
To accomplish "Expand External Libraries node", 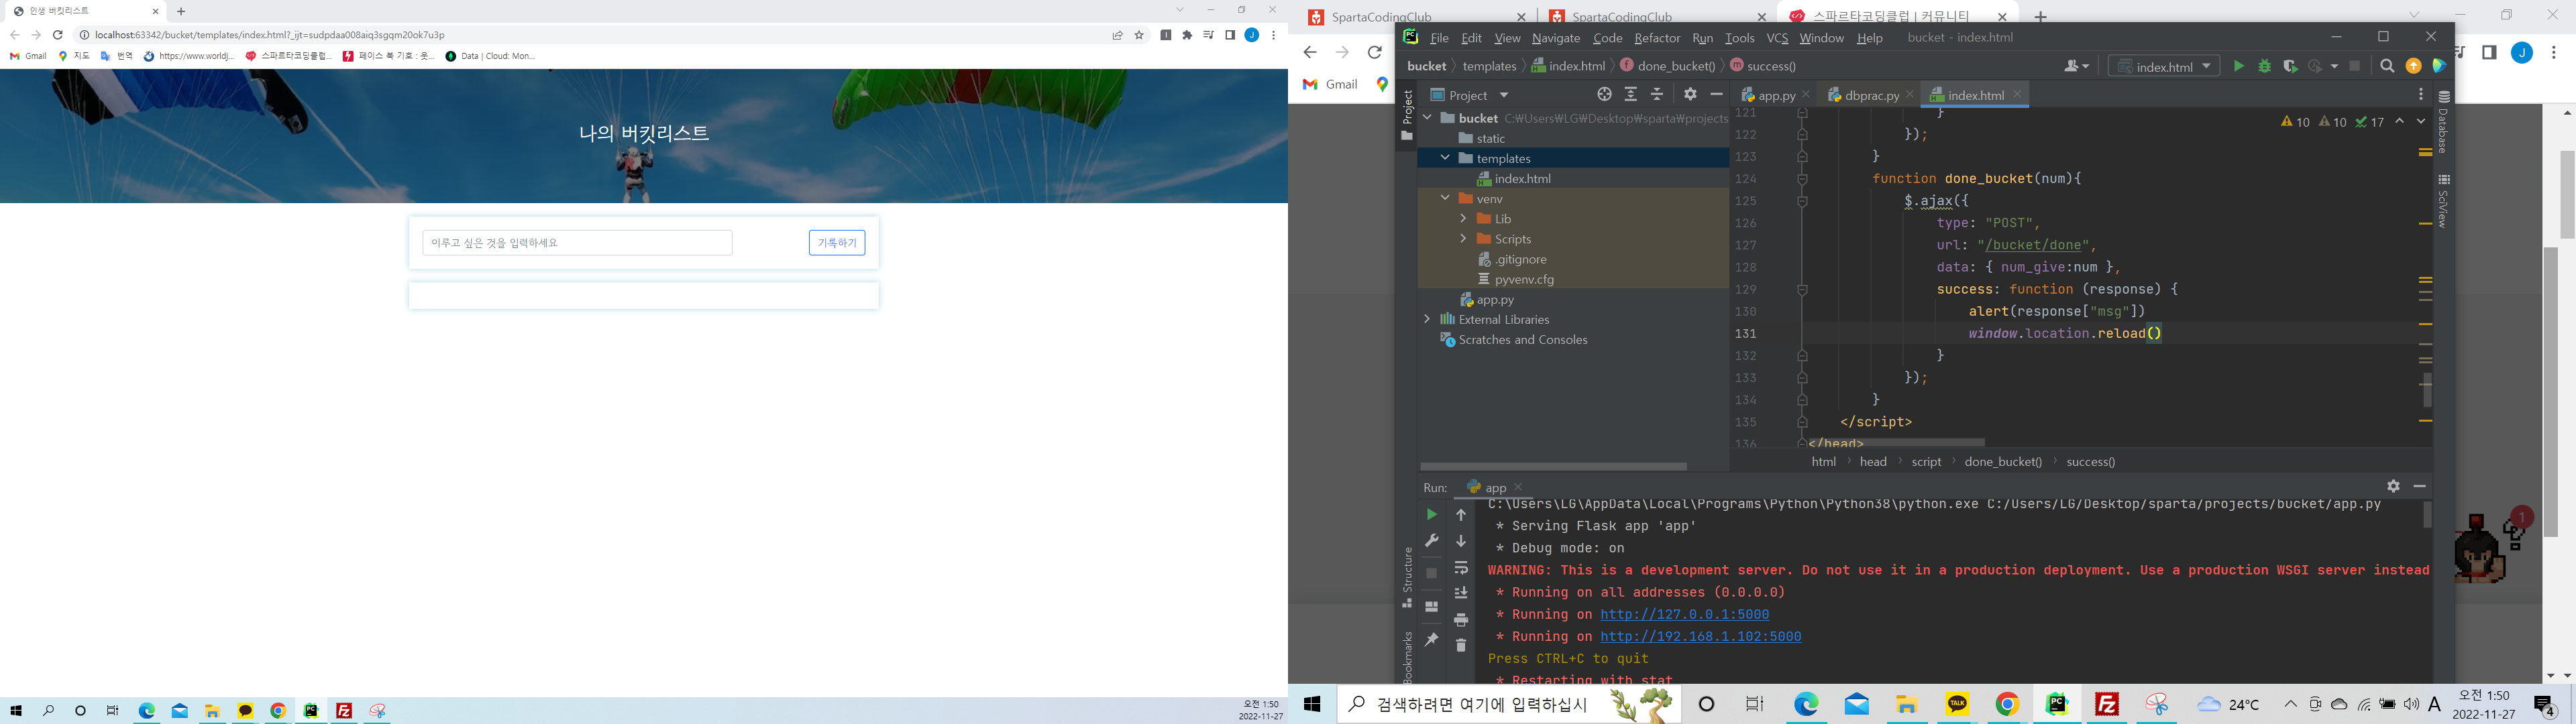I will point(1427,319).
